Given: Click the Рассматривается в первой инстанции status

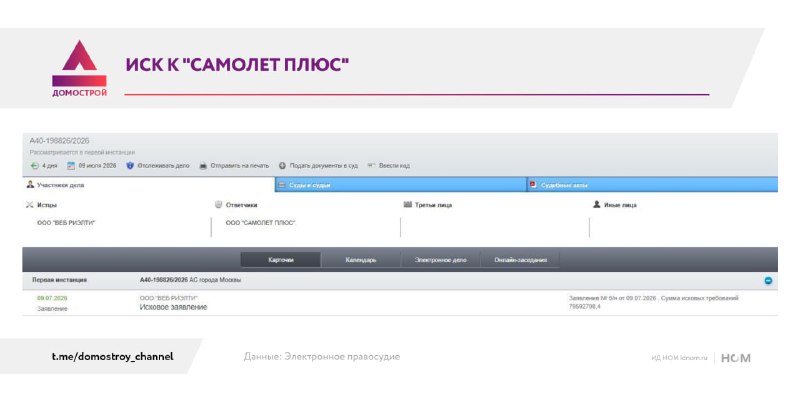Looking at the screenshot, I should [x=82, y=153].
